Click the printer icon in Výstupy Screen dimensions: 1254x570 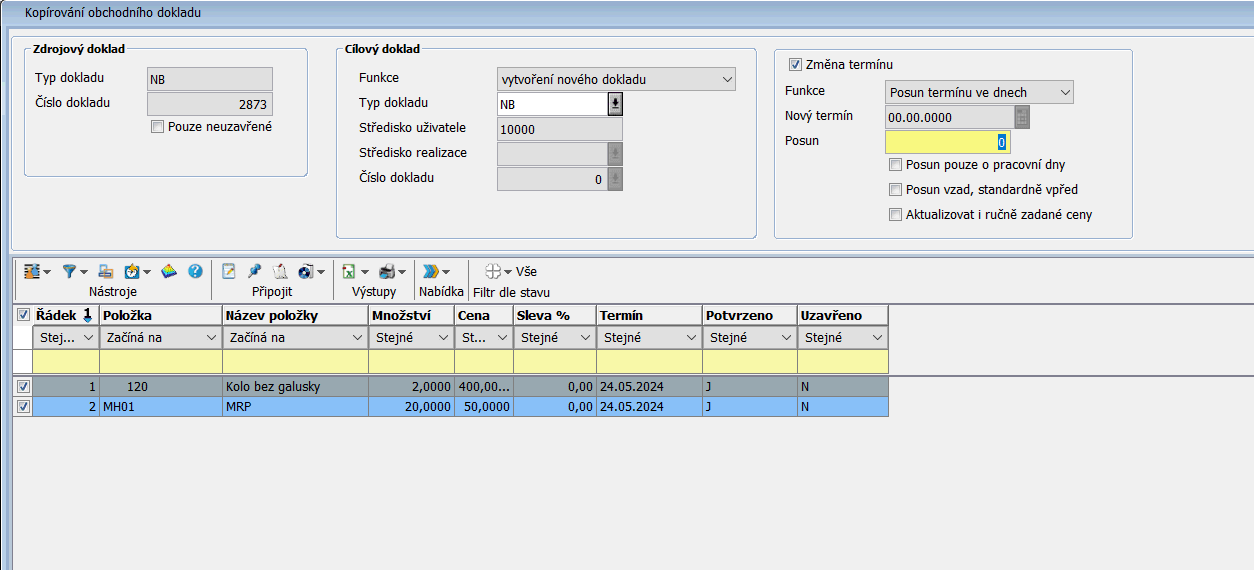[x=387, y=271]
